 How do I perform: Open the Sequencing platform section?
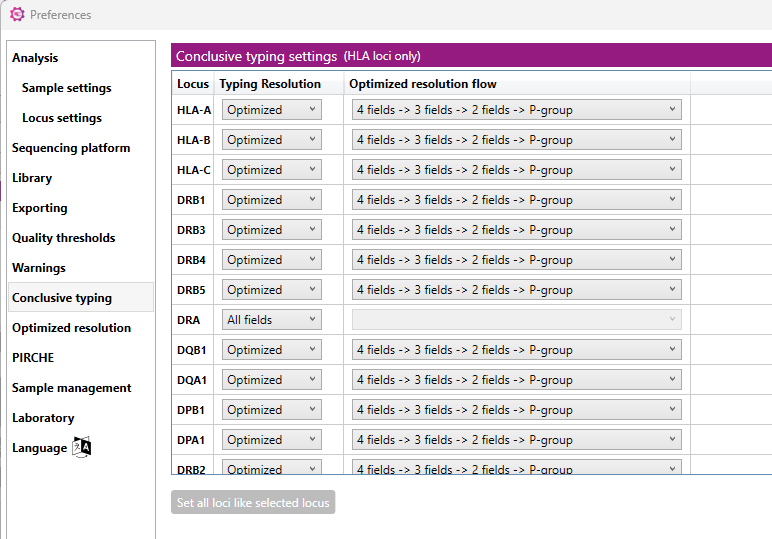tap(71, 148)
